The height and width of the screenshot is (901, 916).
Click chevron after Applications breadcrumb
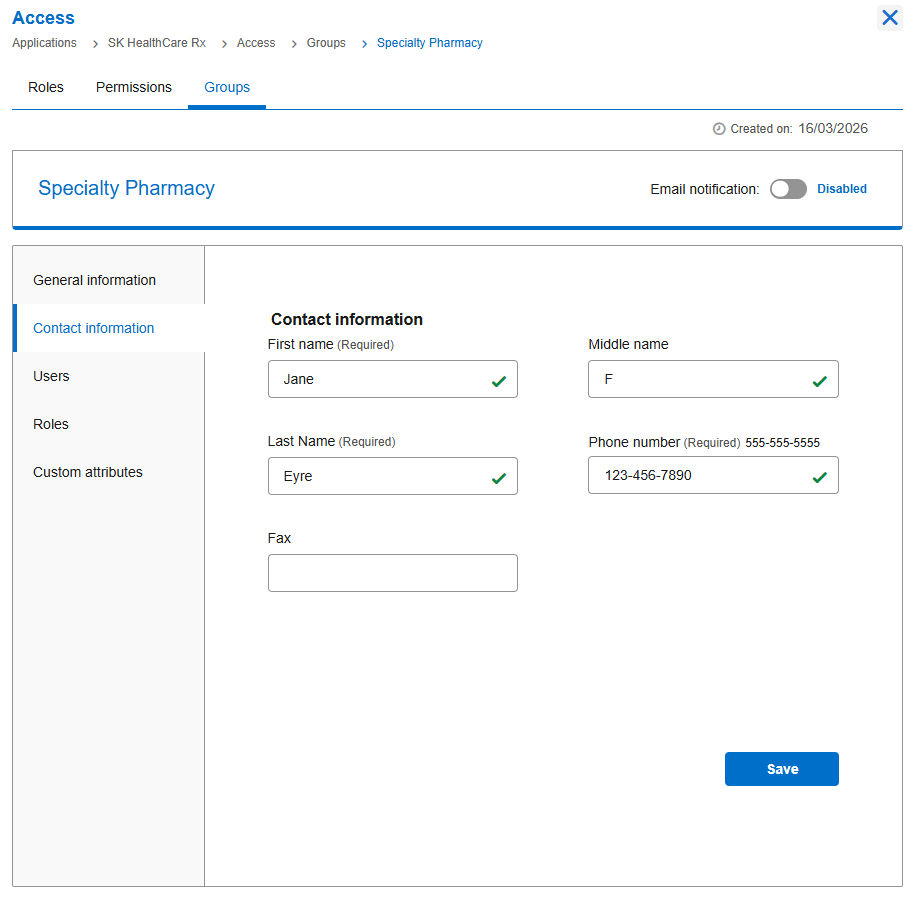tap(95, 44)
